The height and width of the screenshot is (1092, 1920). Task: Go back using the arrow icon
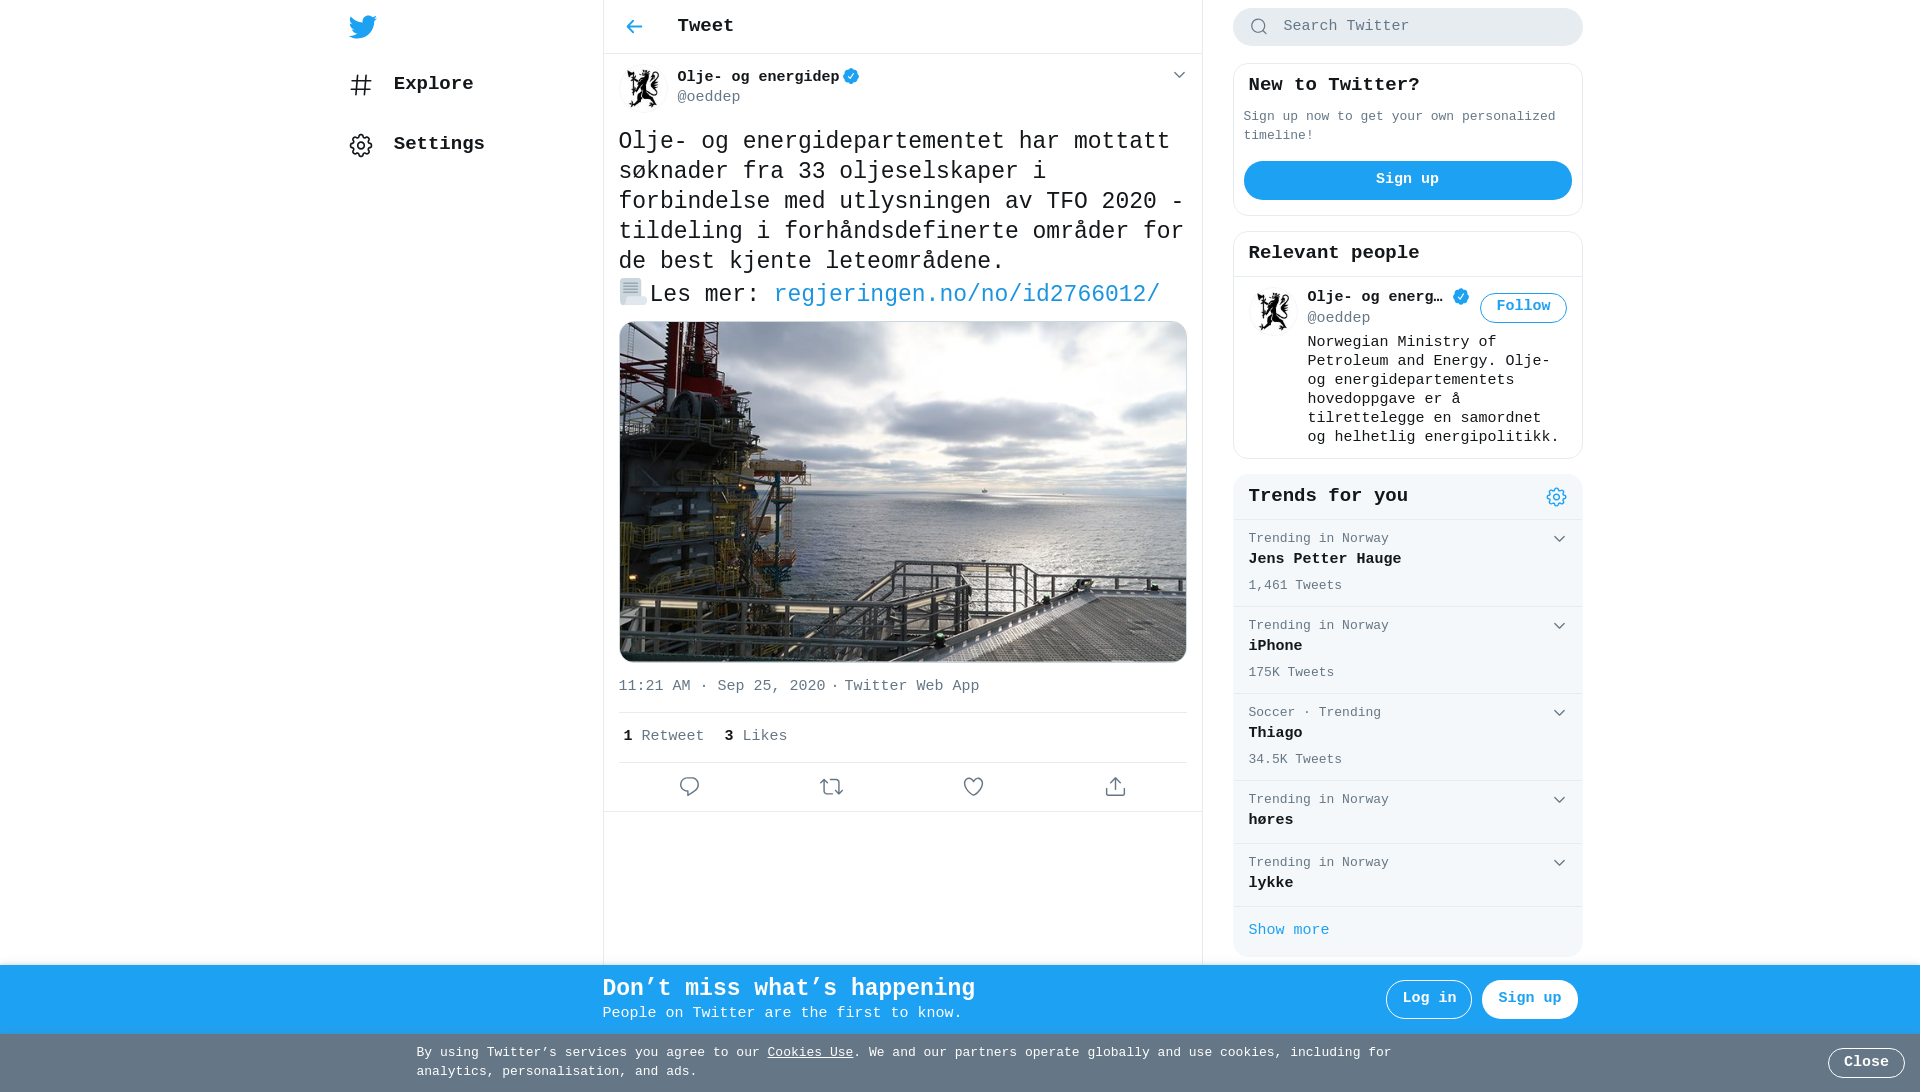pyautogui.click(x=634, y=27)
